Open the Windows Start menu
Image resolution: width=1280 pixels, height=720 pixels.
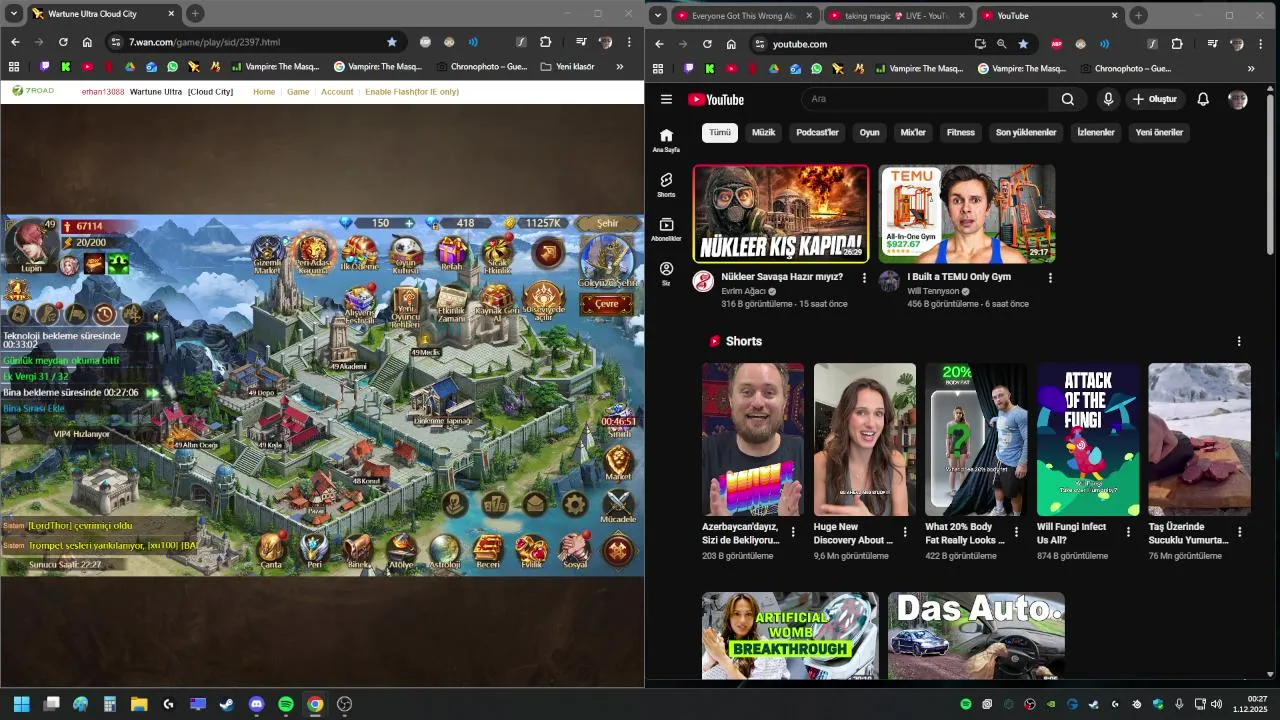click(x=22, y=704)
